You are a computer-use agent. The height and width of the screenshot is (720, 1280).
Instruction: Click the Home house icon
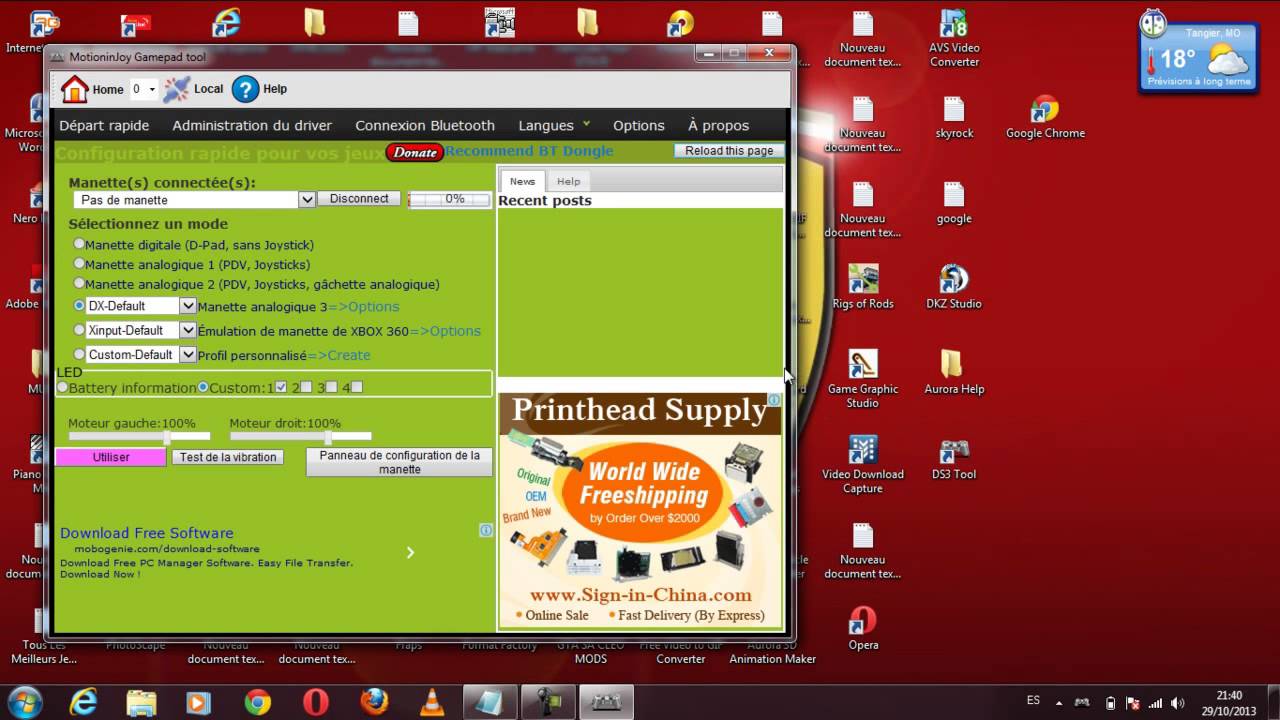[x=75, y=89]
